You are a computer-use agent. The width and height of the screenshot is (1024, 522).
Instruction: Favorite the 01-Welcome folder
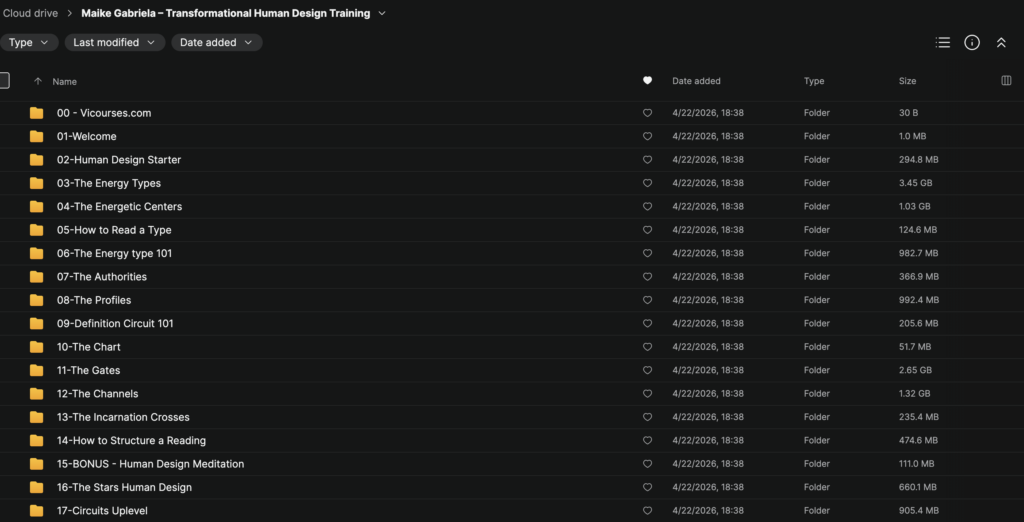(x=647, y=136)
